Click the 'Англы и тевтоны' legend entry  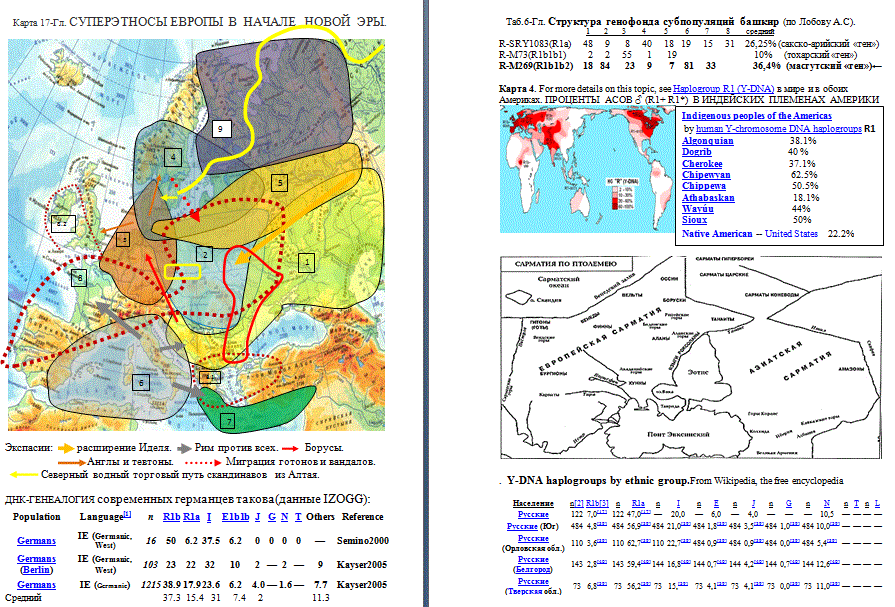coord(130,462)
